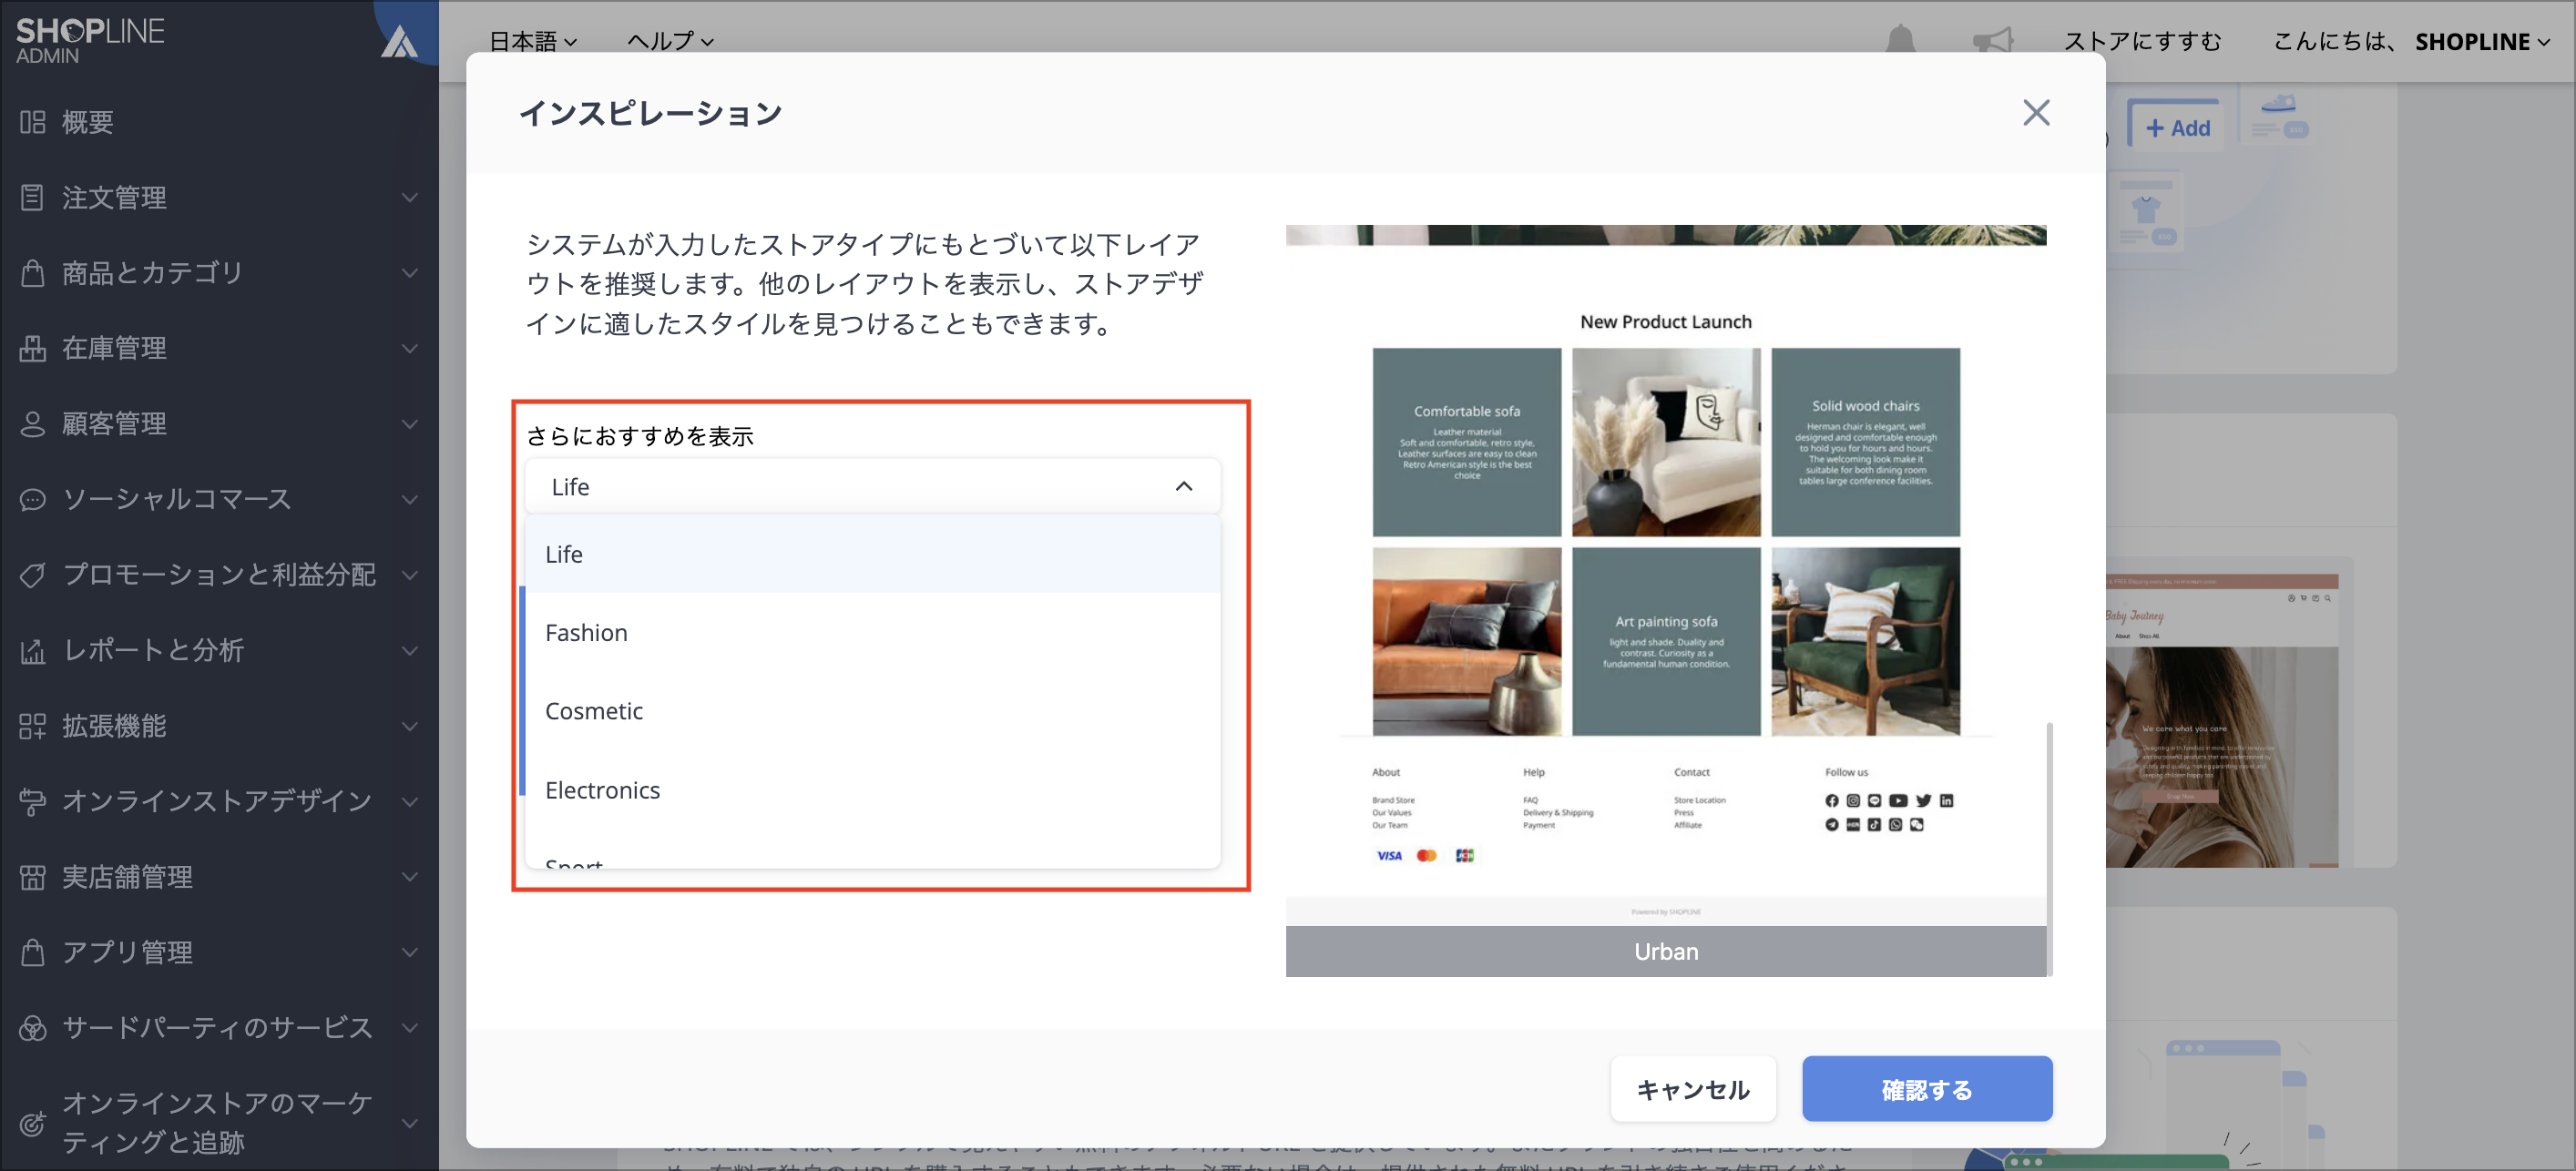Select Life option in dropdown list
This screenshot has height=1171, width=2576.
(x=872, y=554)
